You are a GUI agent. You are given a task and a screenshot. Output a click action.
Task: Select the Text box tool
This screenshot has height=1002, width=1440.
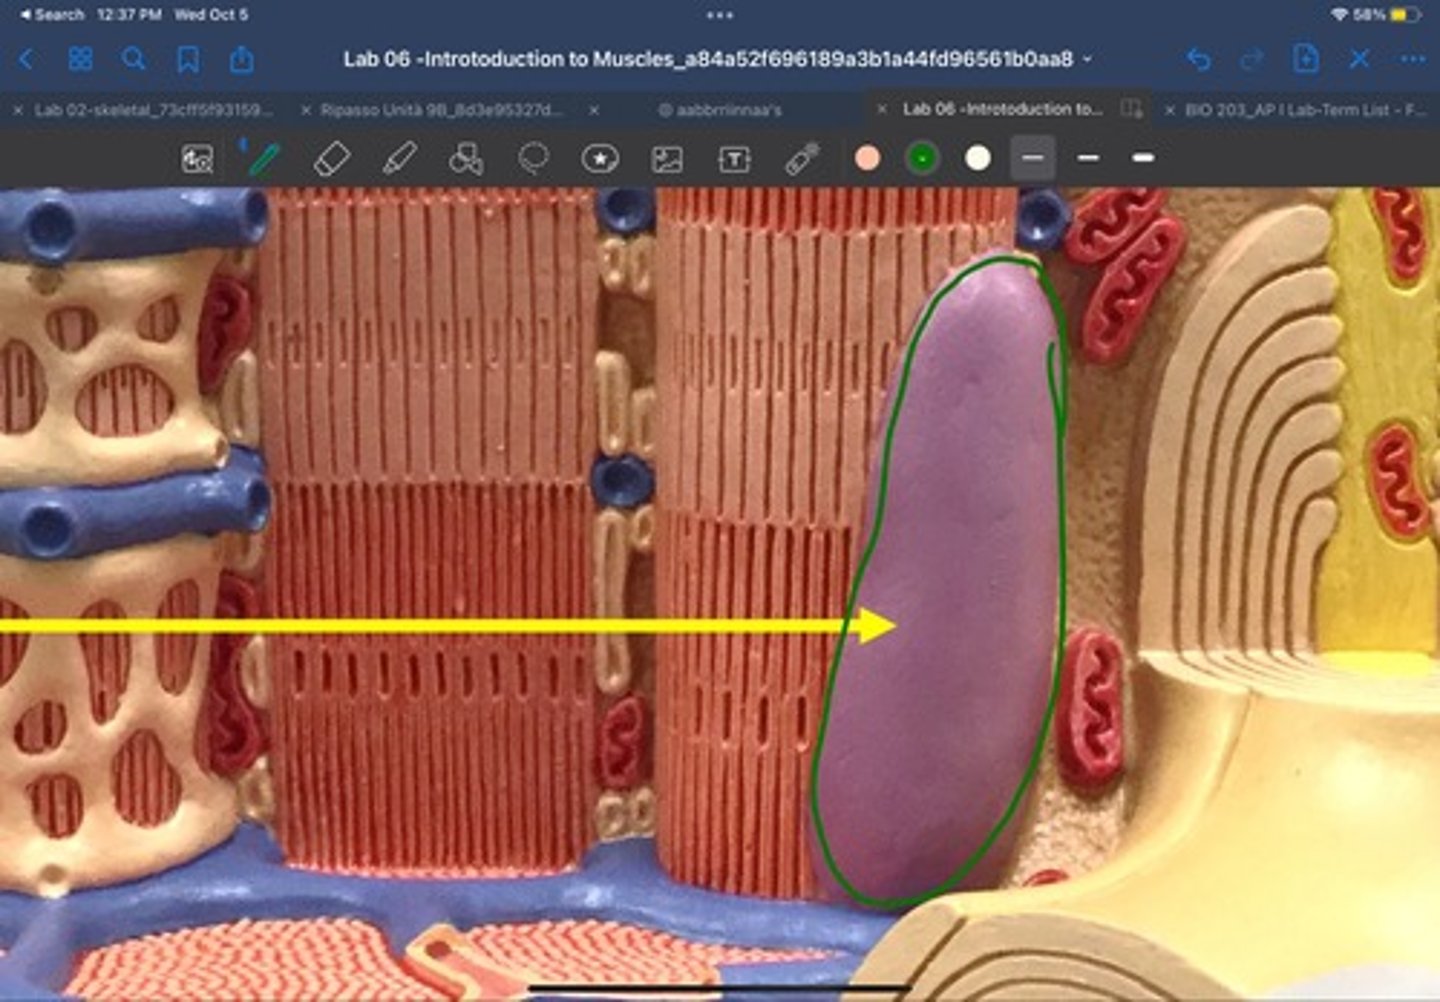734,158
